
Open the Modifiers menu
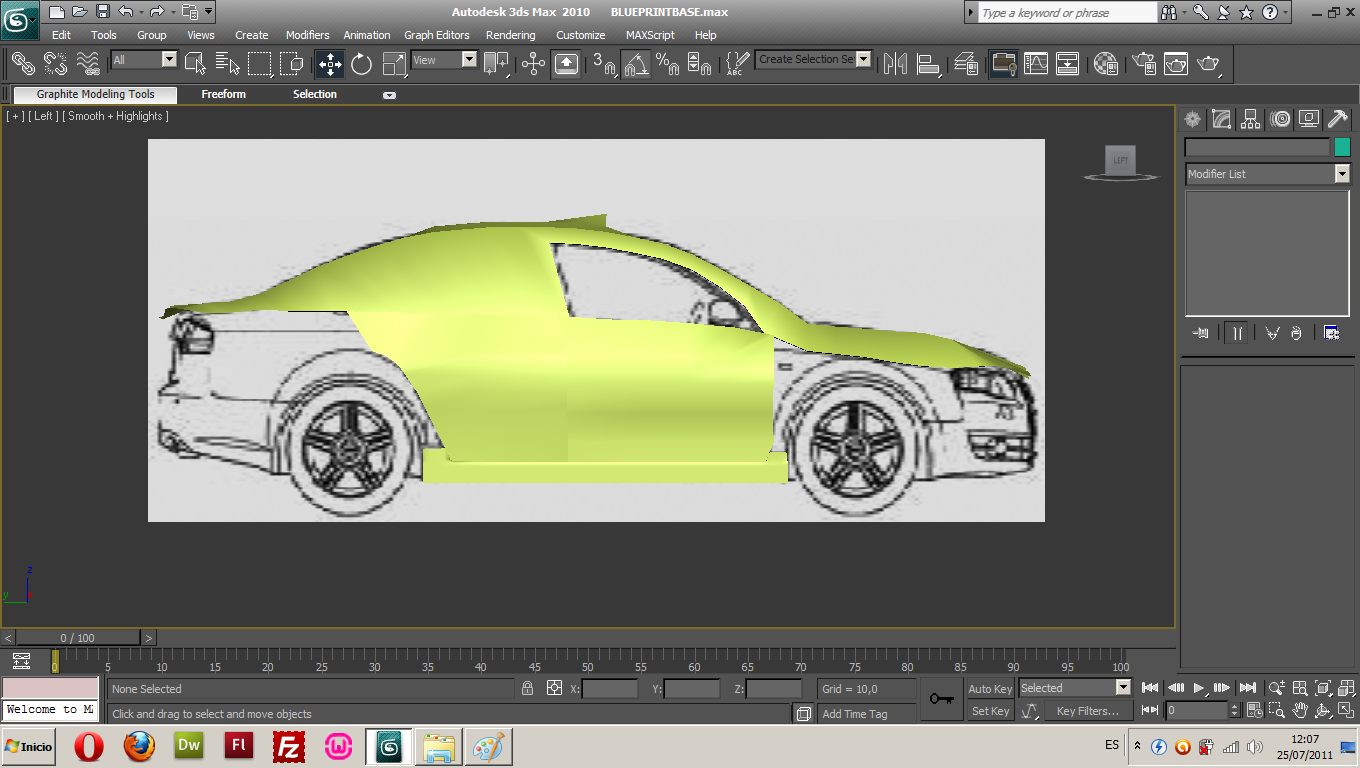pos(307,35)
